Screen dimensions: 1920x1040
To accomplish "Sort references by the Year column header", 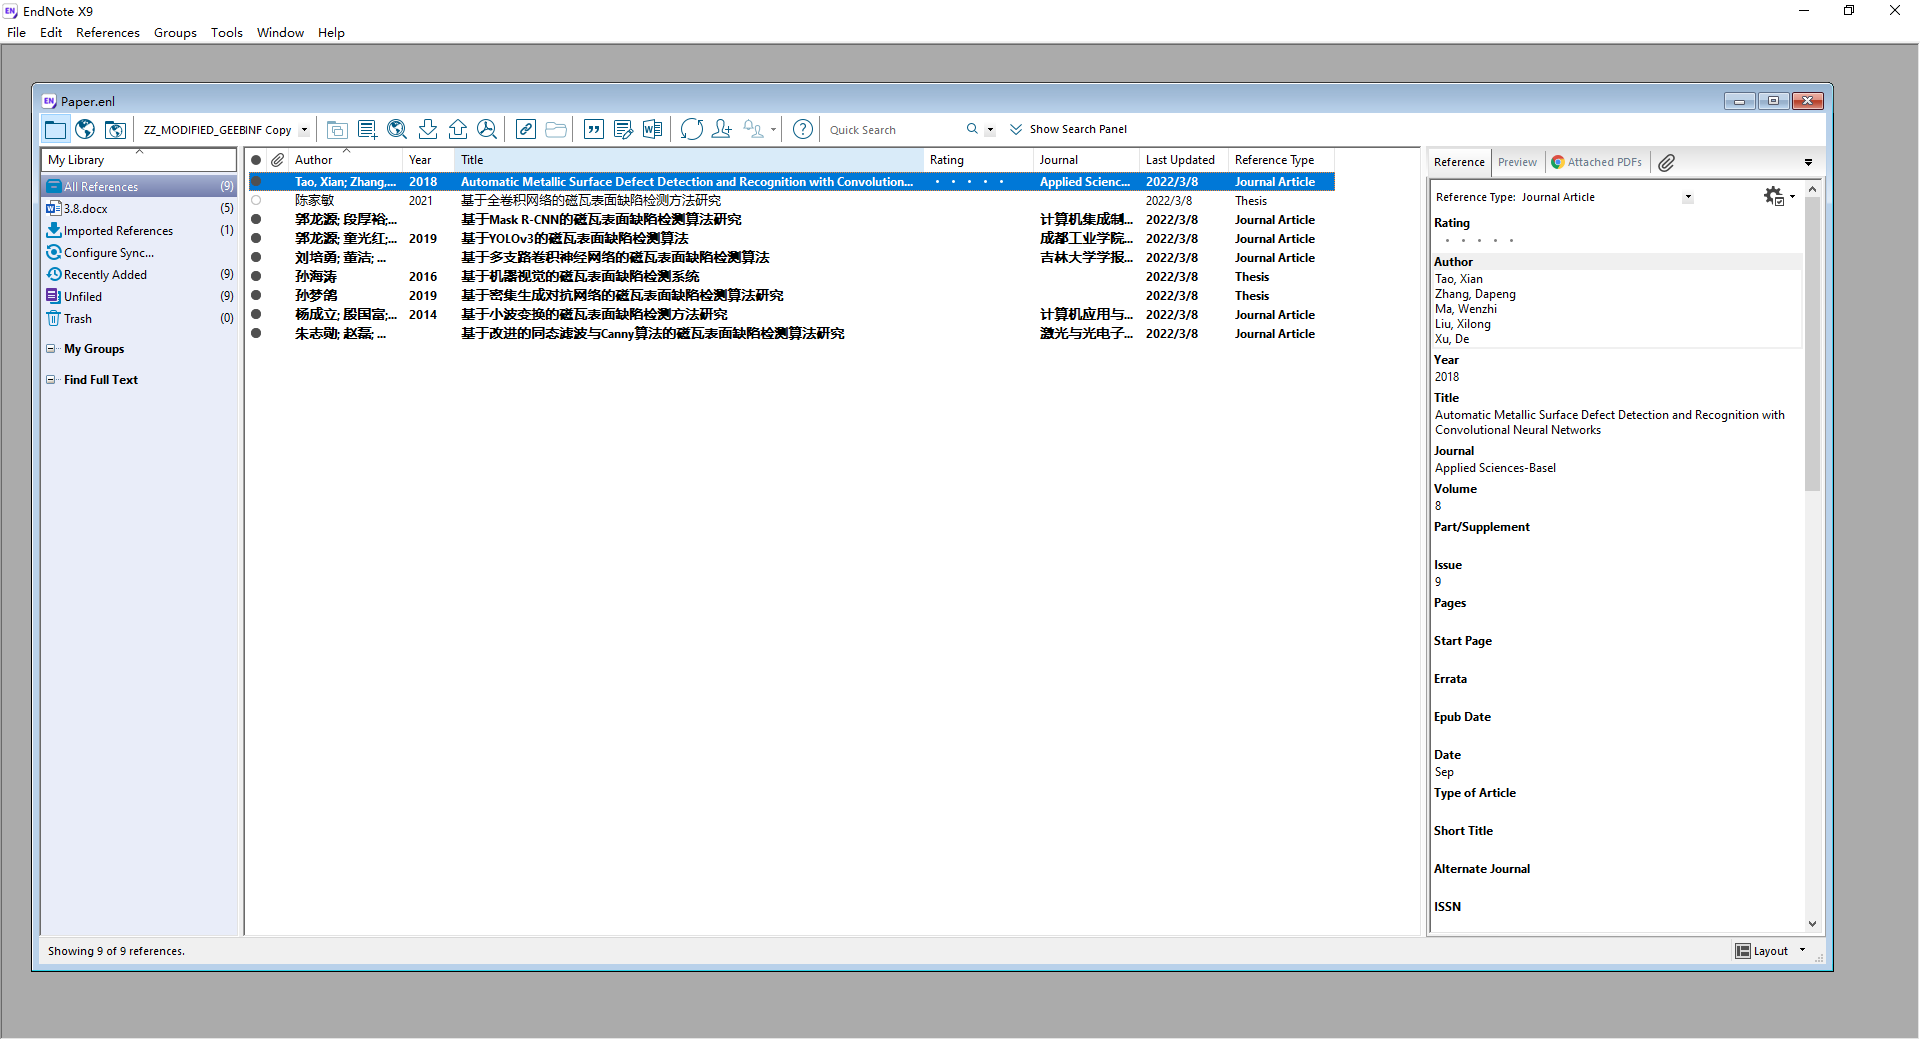I will pyautogui.click(x=428, y=160).
